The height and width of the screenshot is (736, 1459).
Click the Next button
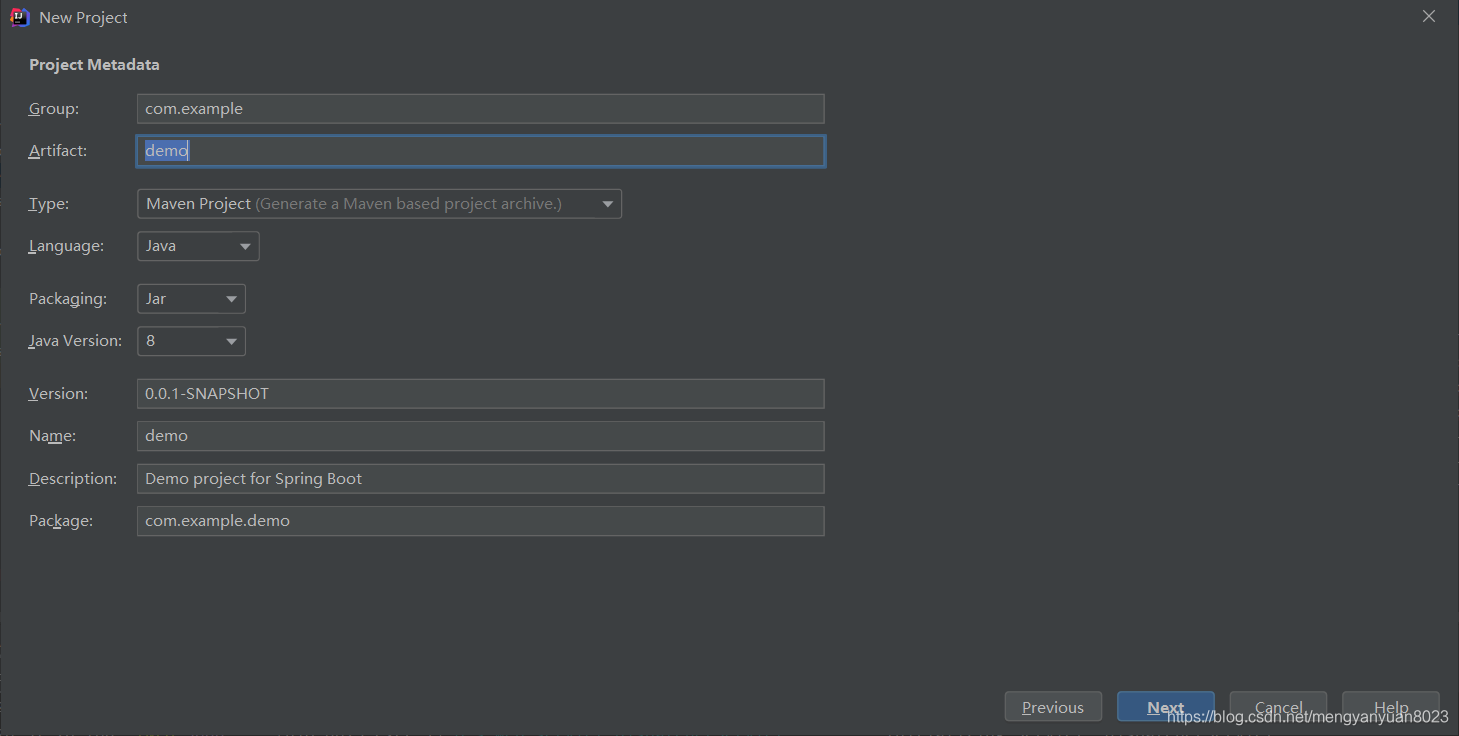coord(1165,706)
